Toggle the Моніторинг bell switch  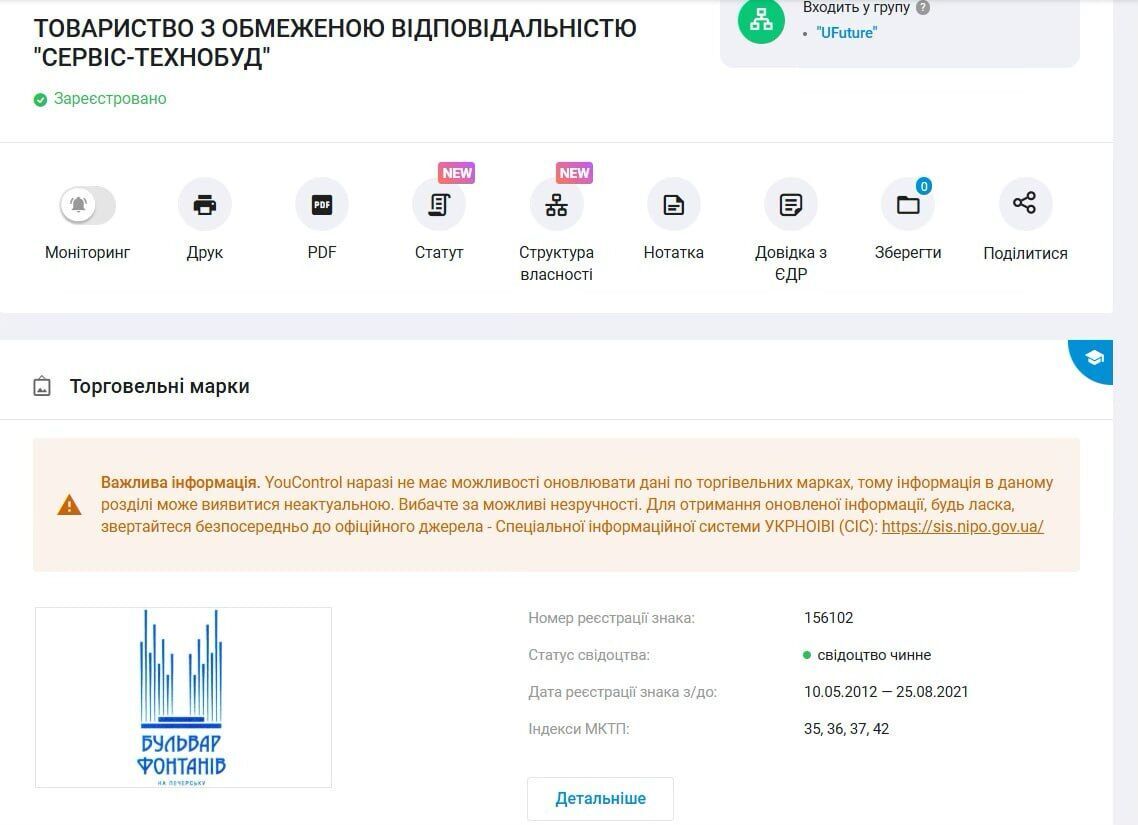88,205
